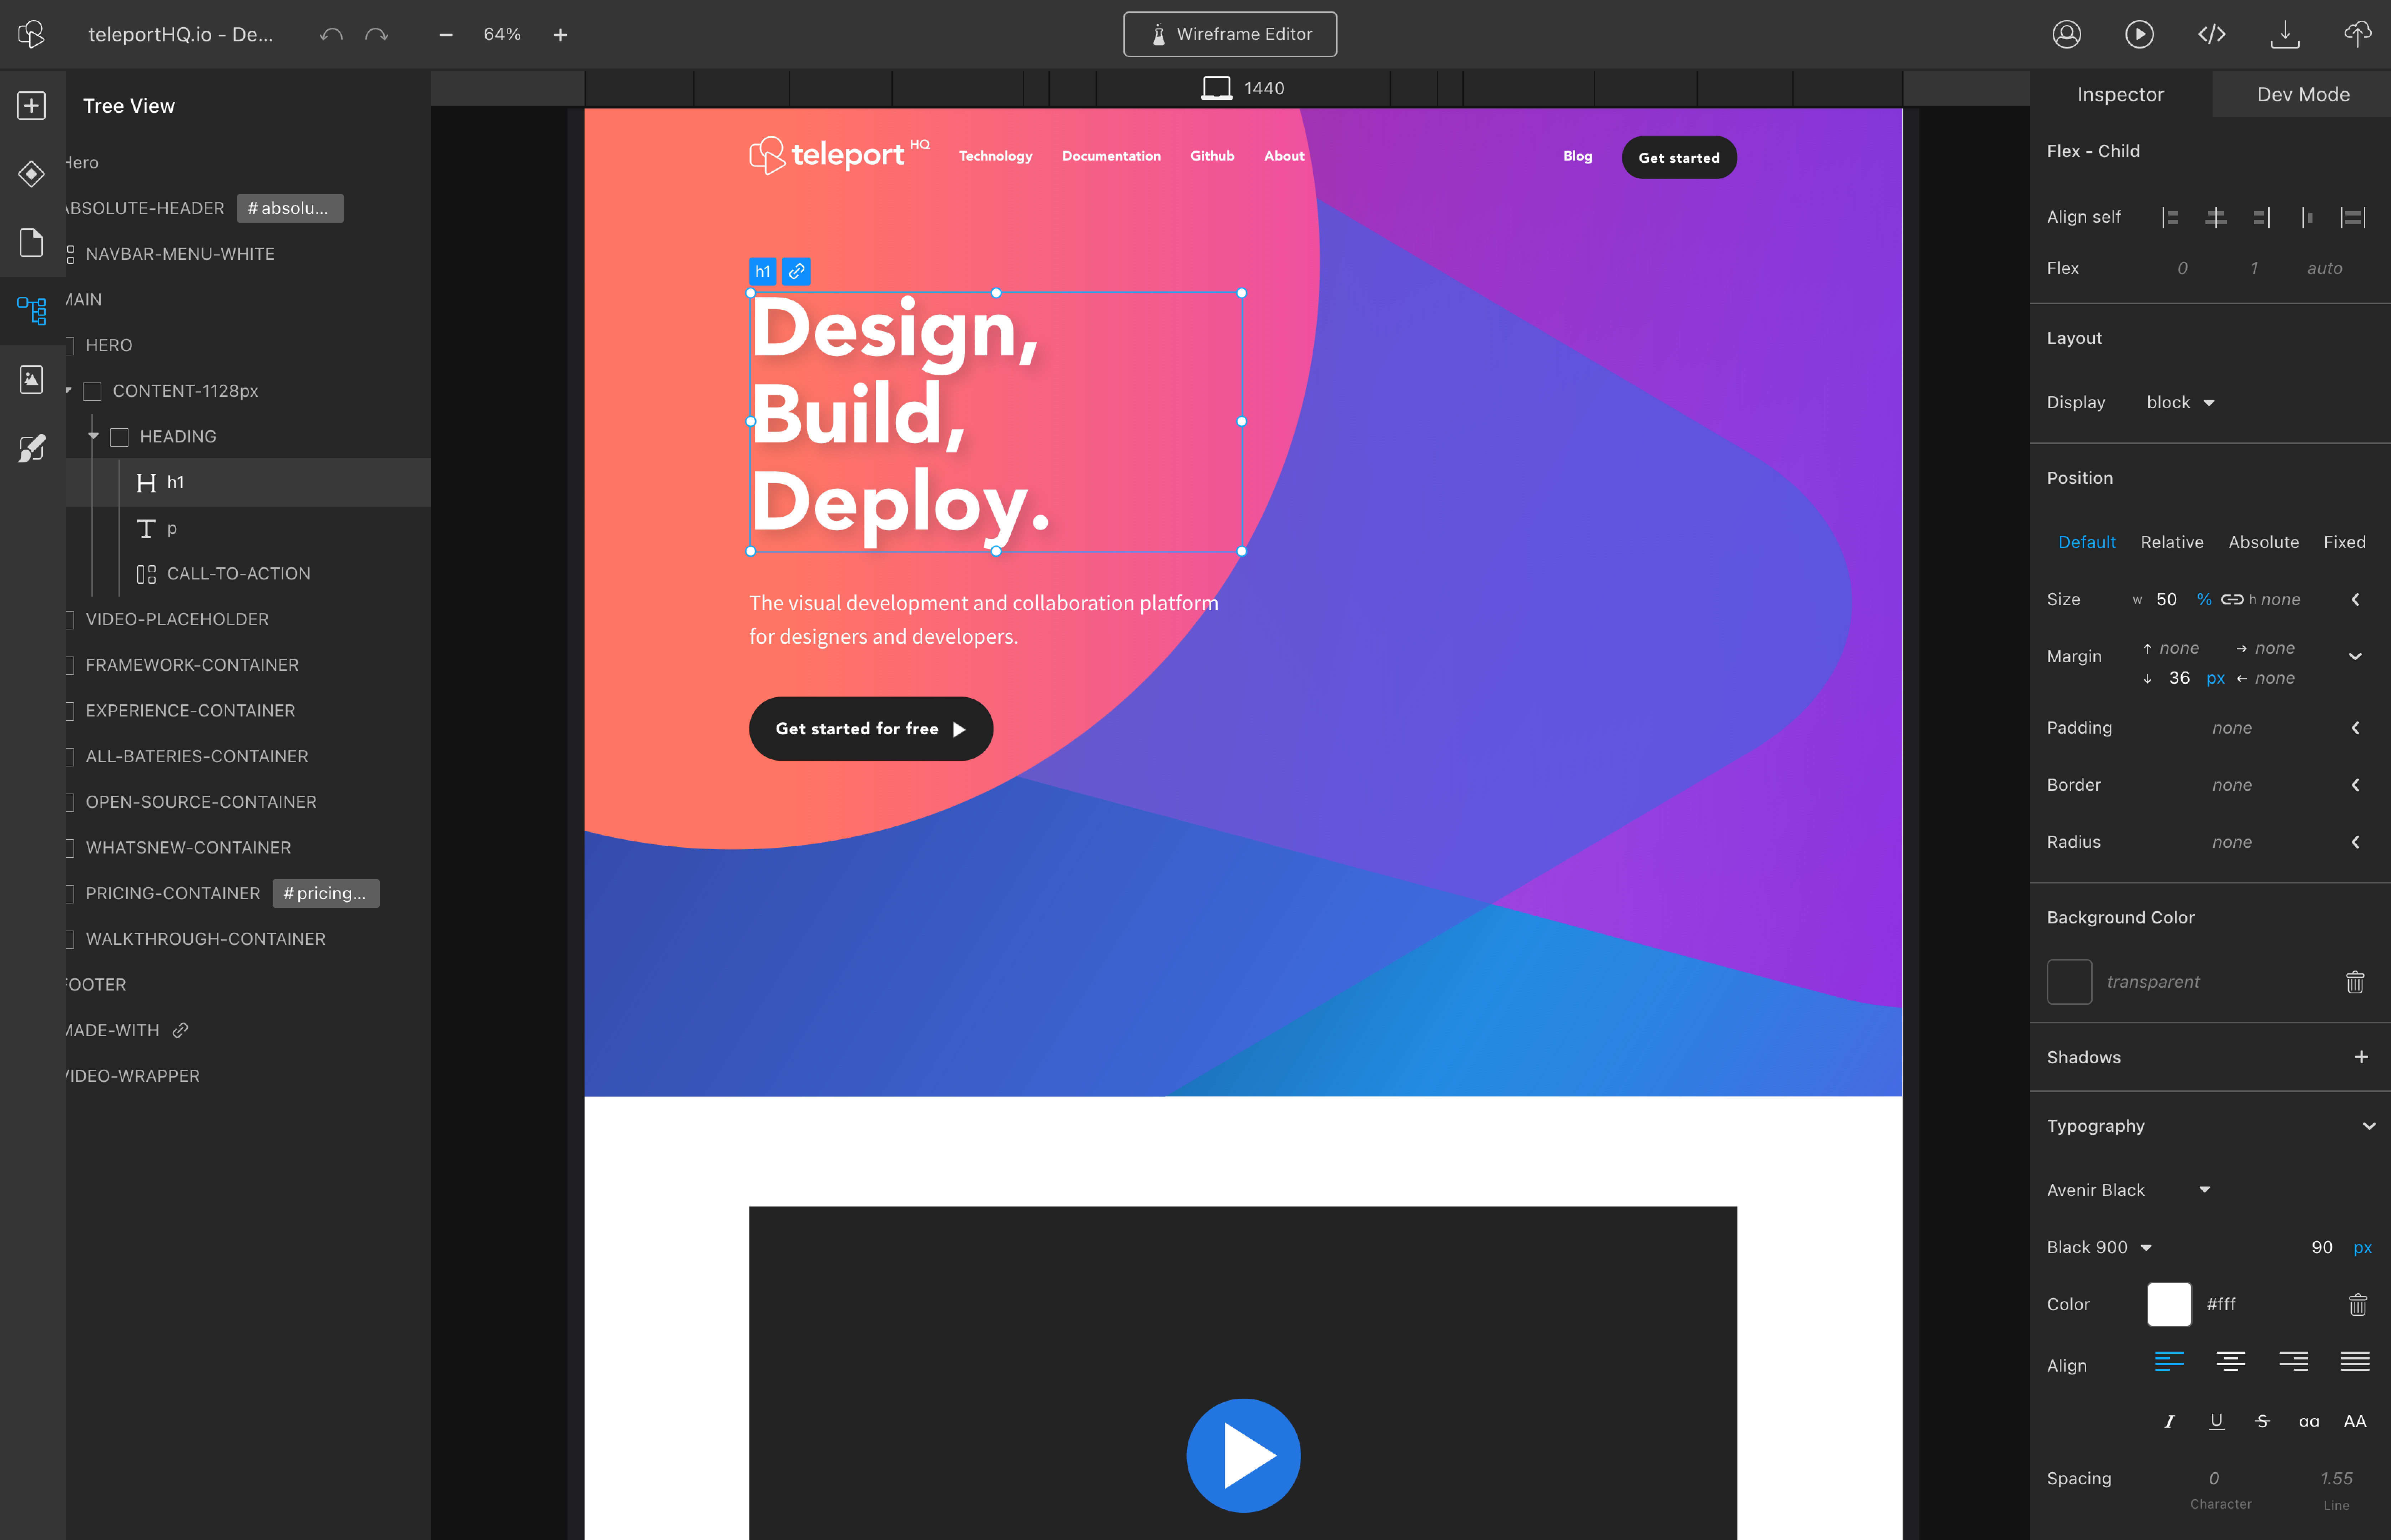The image size is (2391, 1540).
Task: Preview project with the play icon
Action: point(2139,34)
